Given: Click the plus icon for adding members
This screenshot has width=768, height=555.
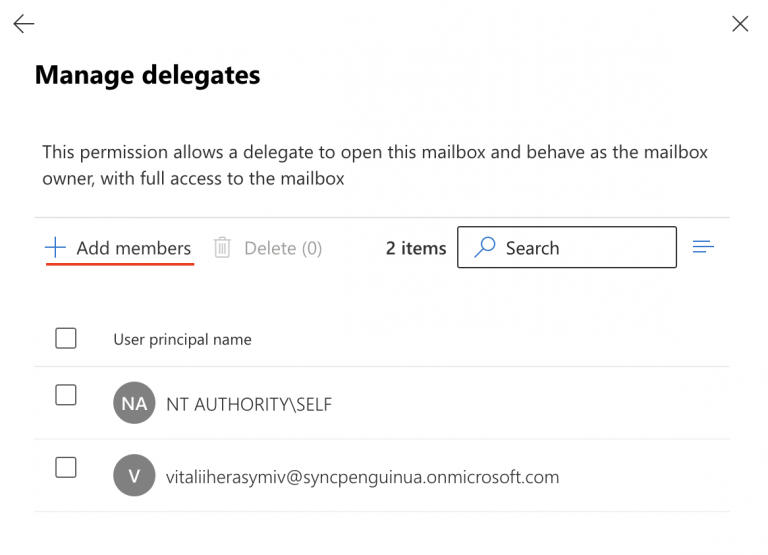Looking at the screenshot, I should pos(55,247).
